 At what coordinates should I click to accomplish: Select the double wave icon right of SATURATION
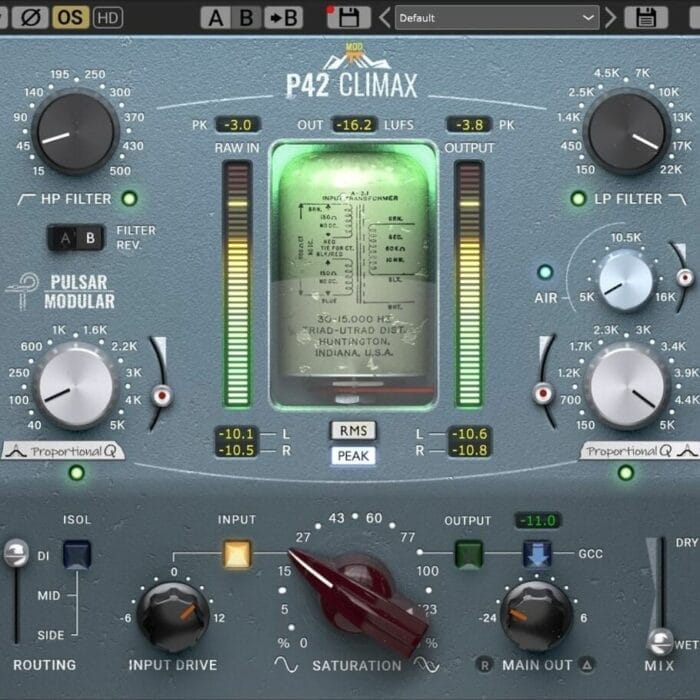(x=426, y=664)
